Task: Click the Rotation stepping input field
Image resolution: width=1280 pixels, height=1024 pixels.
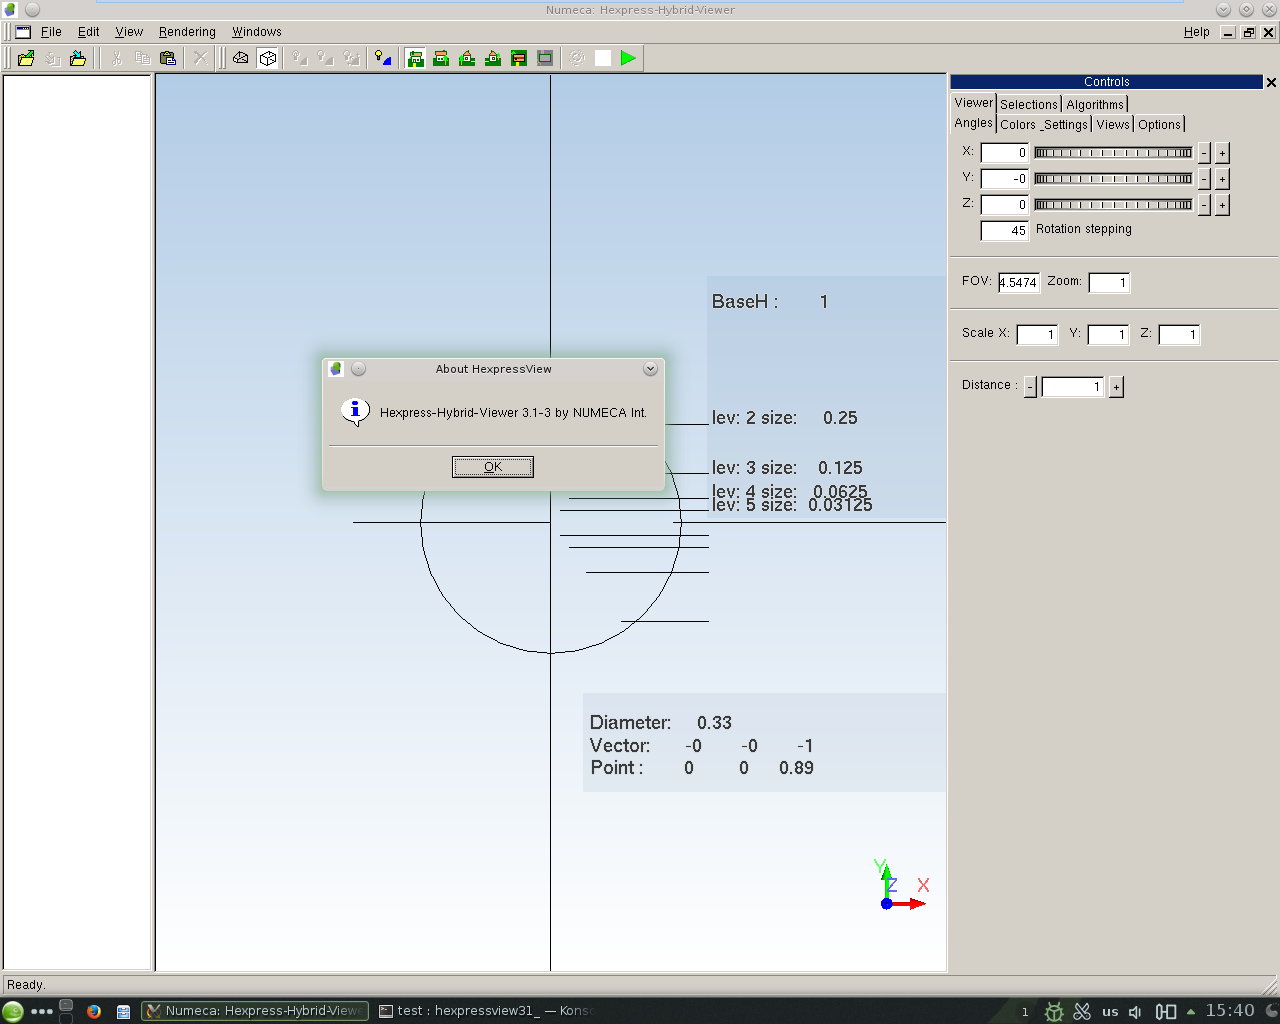Action: [1004, 231]
